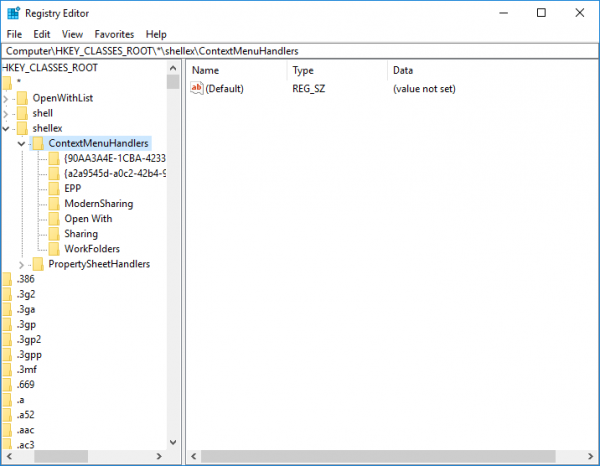The width and height of the screenshot is (600, 466).
Task: Select the (Default) string value icon
Action: (197, 88)
